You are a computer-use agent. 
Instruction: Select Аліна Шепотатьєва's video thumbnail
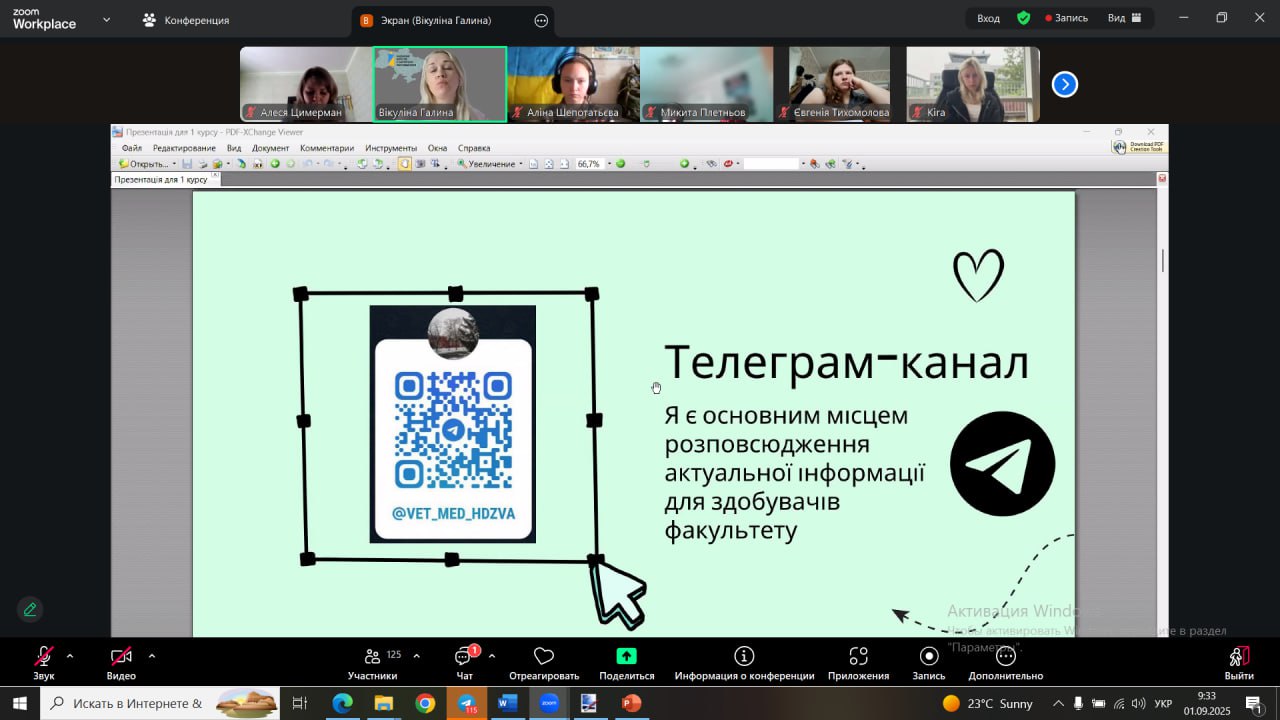573,84
